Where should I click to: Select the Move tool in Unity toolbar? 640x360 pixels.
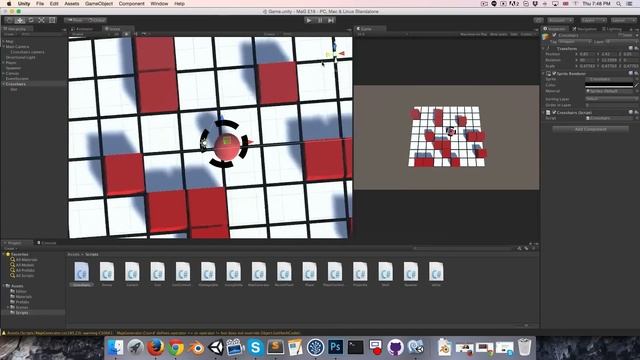tap(20, 20)
